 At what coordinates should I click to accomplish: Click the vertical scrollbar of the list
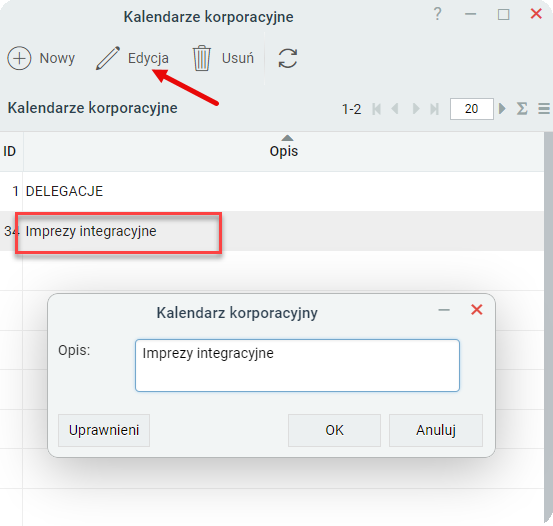(548, 328)
